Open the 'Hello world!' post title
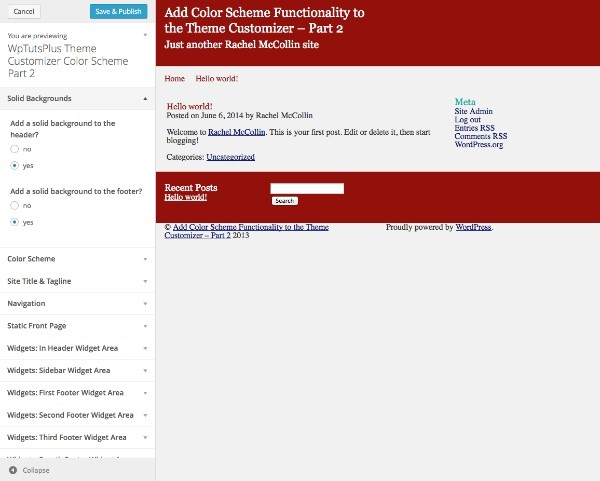The image size is (600, 481). (190, 106)
